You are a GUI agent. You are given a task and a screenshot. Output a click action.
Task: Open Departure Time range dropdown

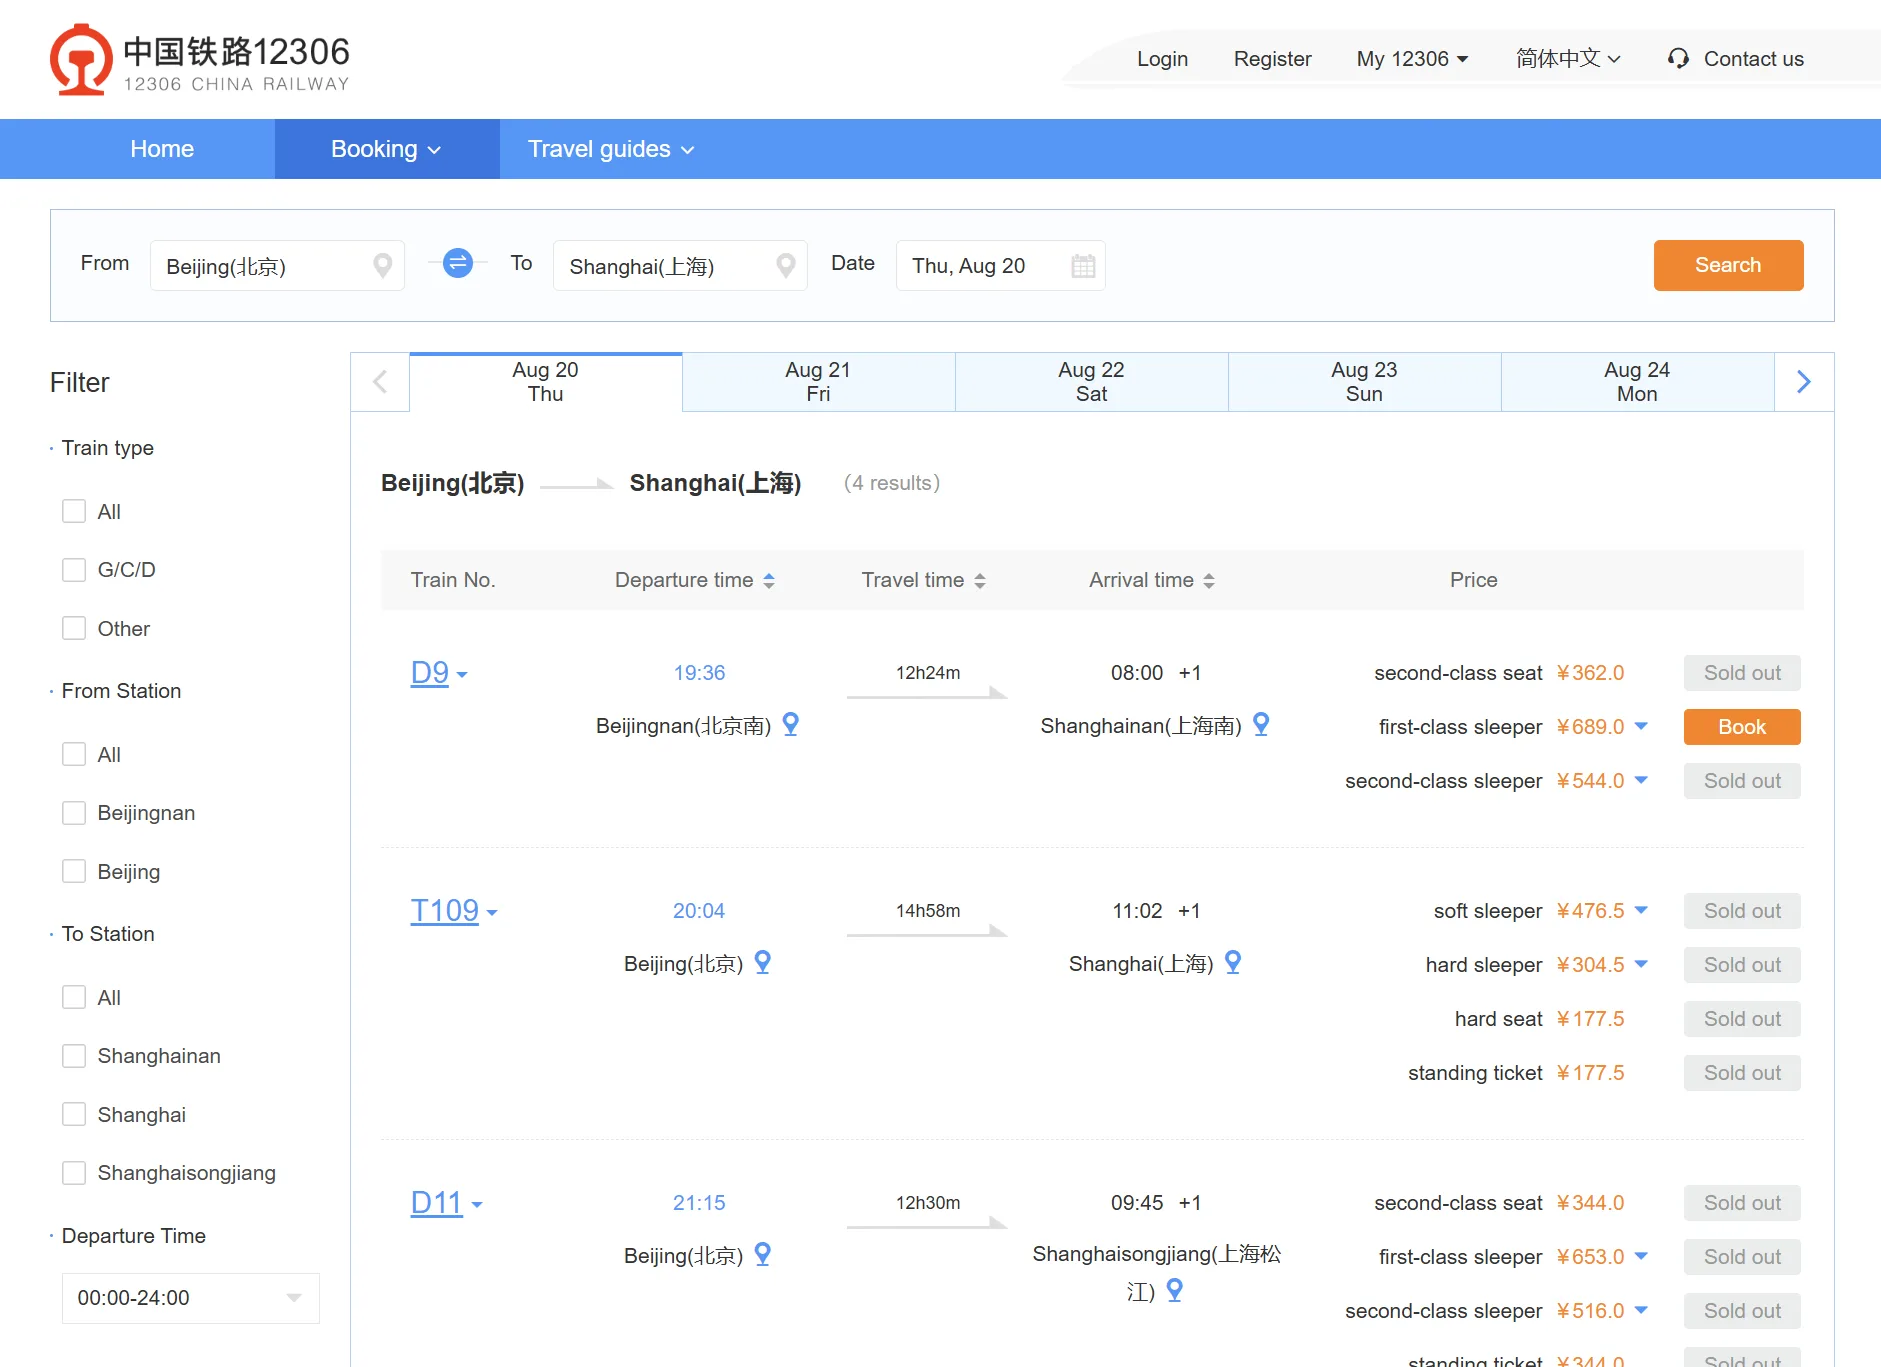point(190,1298)
